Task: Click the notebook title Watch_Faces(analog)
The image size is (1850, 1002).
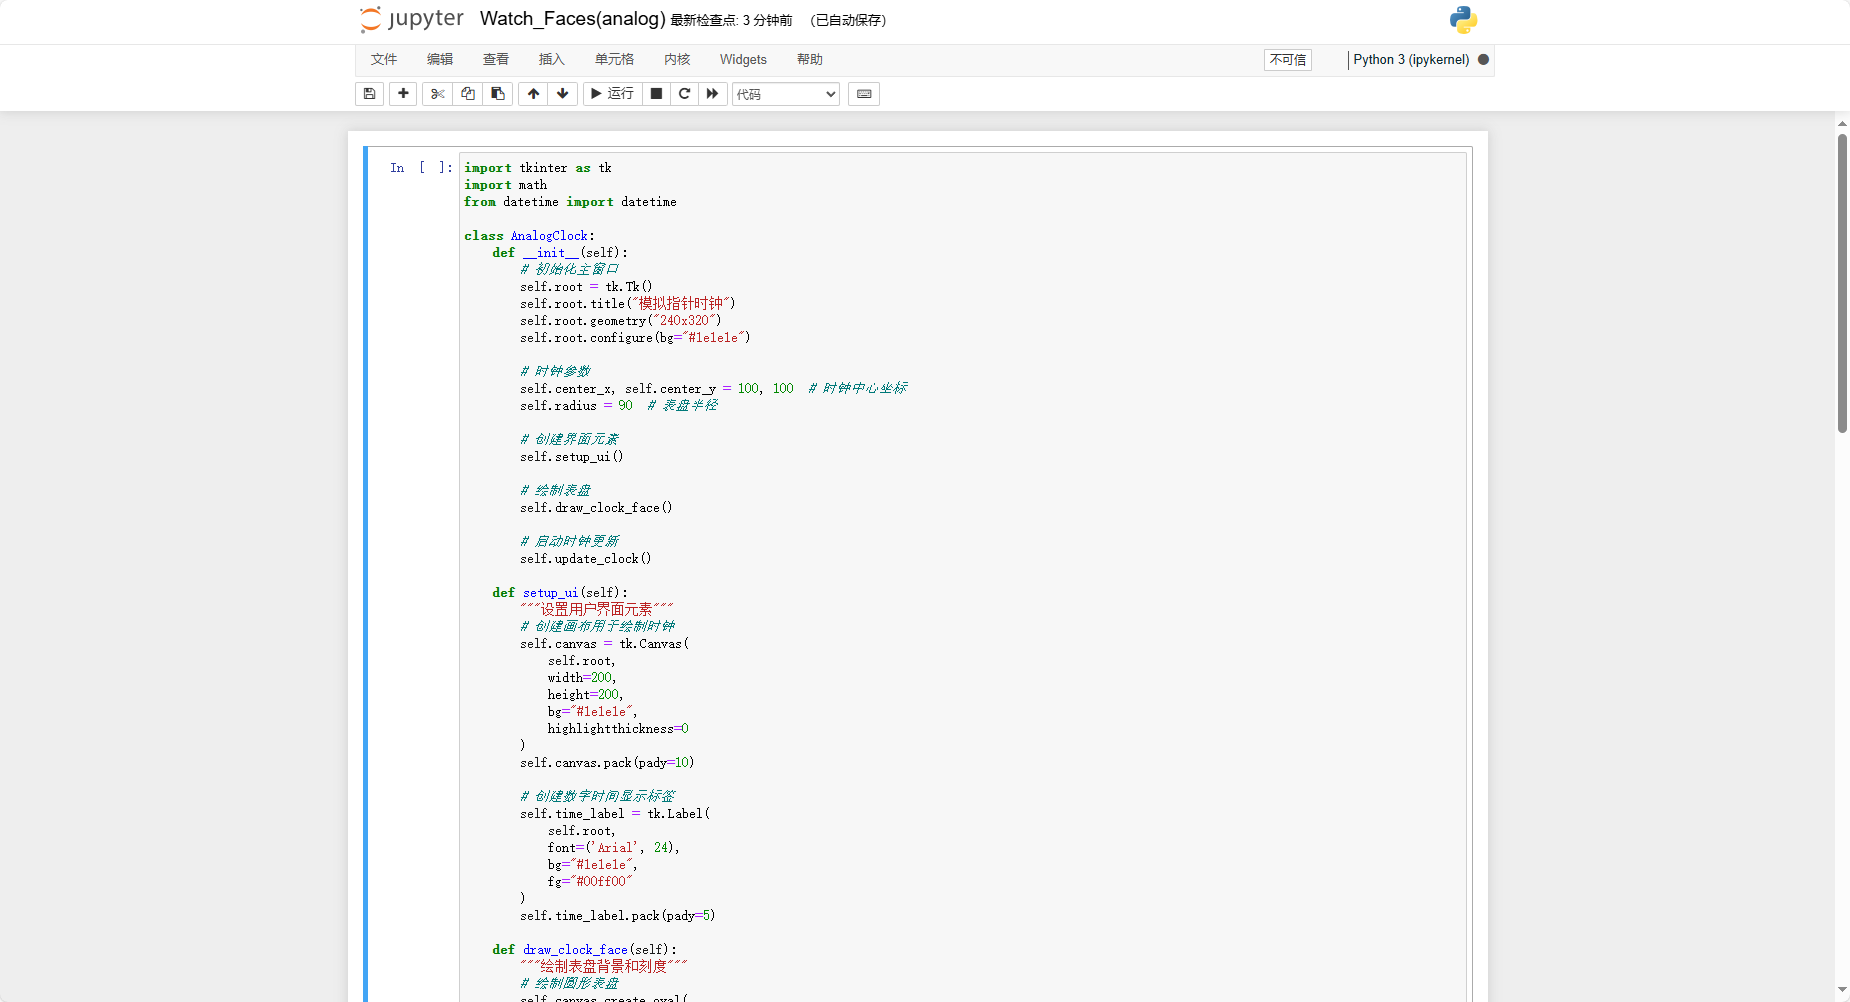Action: point(572,19)
